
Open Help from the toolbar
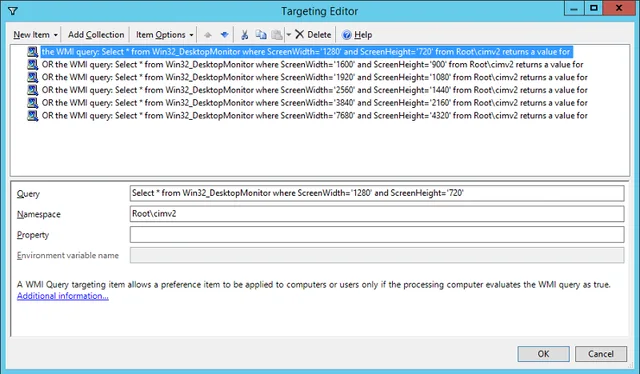tap(357, 35)
